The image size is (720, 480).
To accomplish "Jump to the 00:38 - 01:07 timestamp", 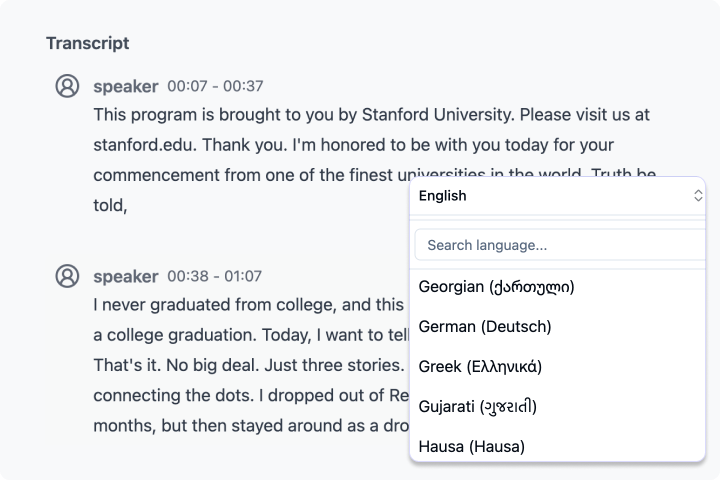I will coord(214,276).
